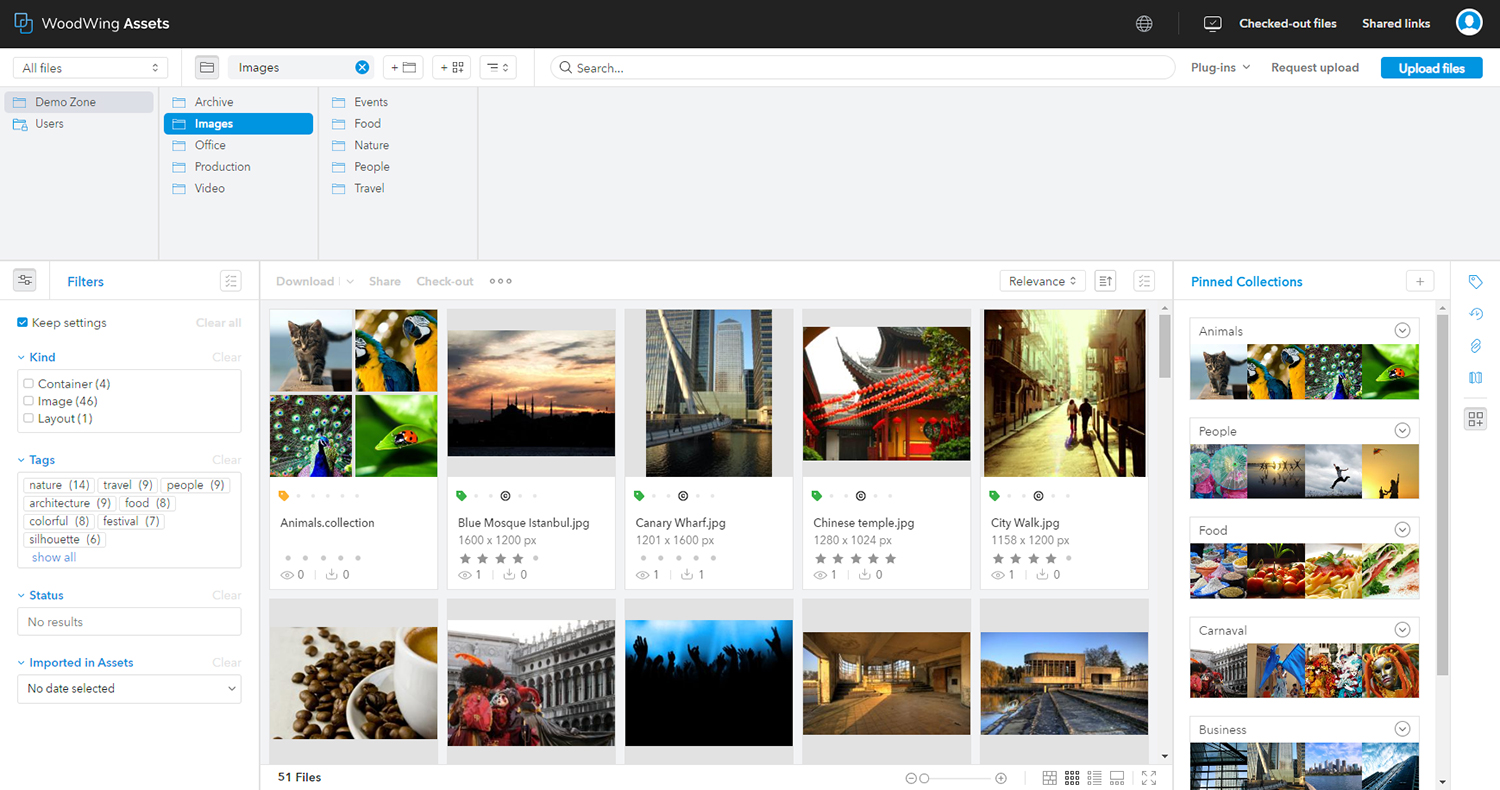Screen dimensions: 1500x790
Task: Open the Nature subfolder
Action: (x=398, y=145)
